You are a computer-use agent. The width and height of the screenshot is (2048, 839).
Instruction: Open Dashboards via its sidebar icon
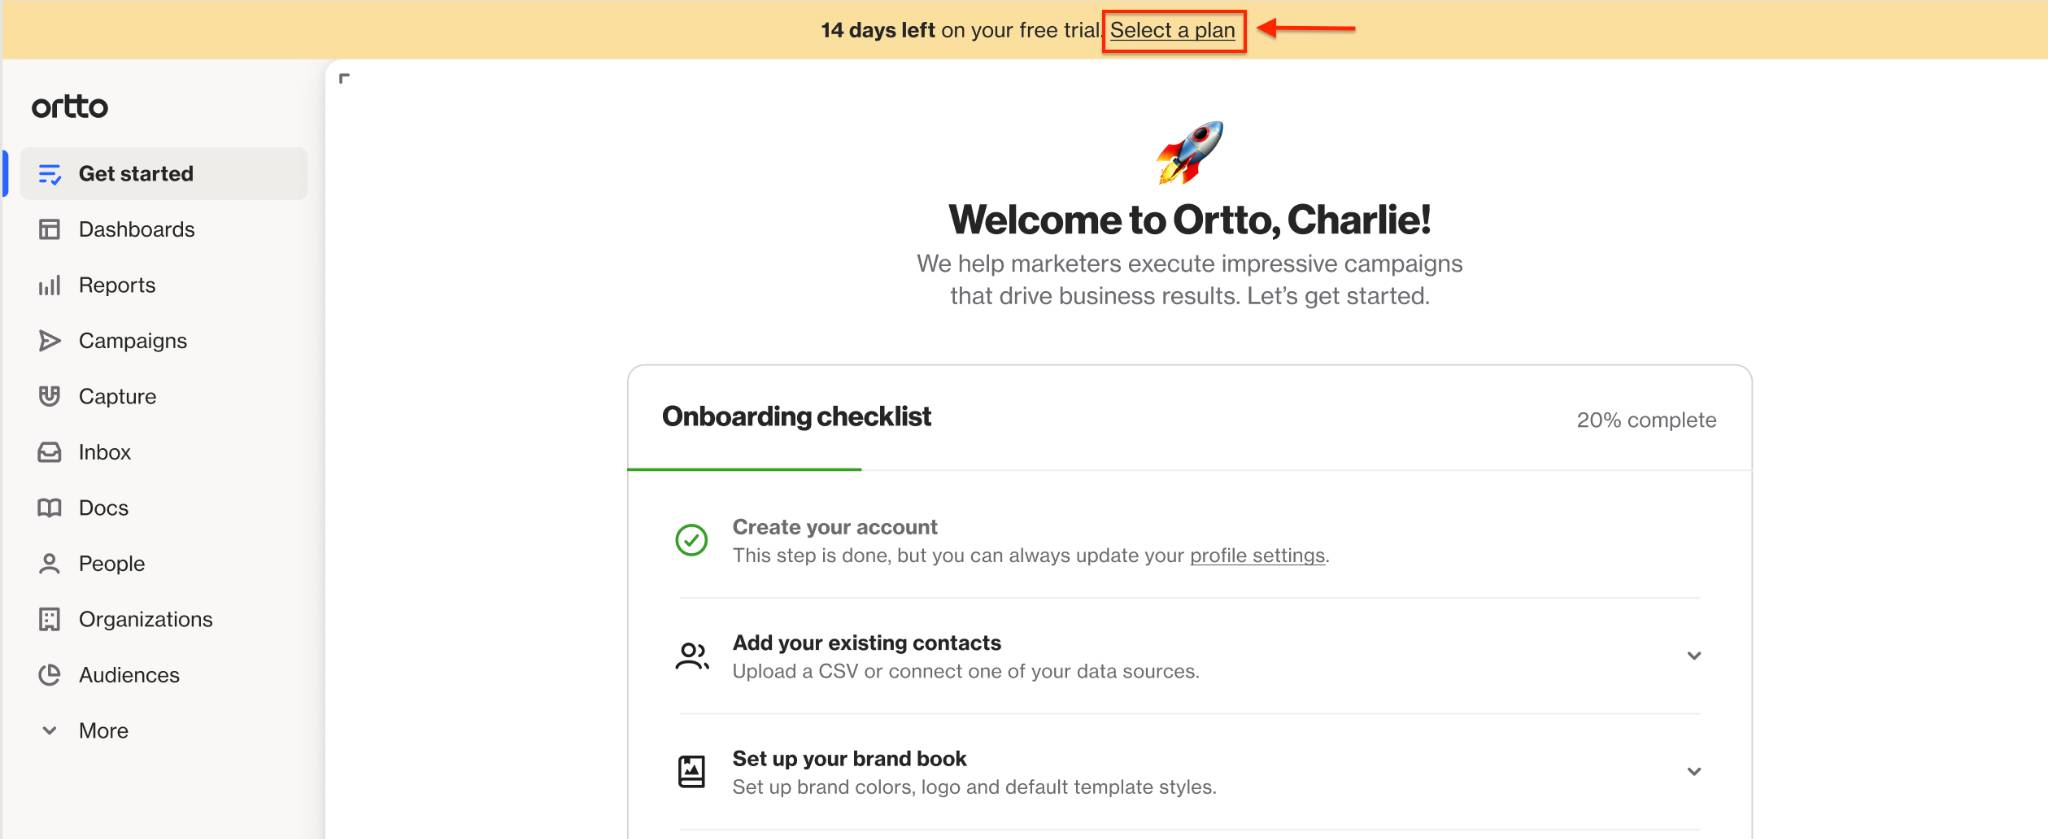(49, 229)
